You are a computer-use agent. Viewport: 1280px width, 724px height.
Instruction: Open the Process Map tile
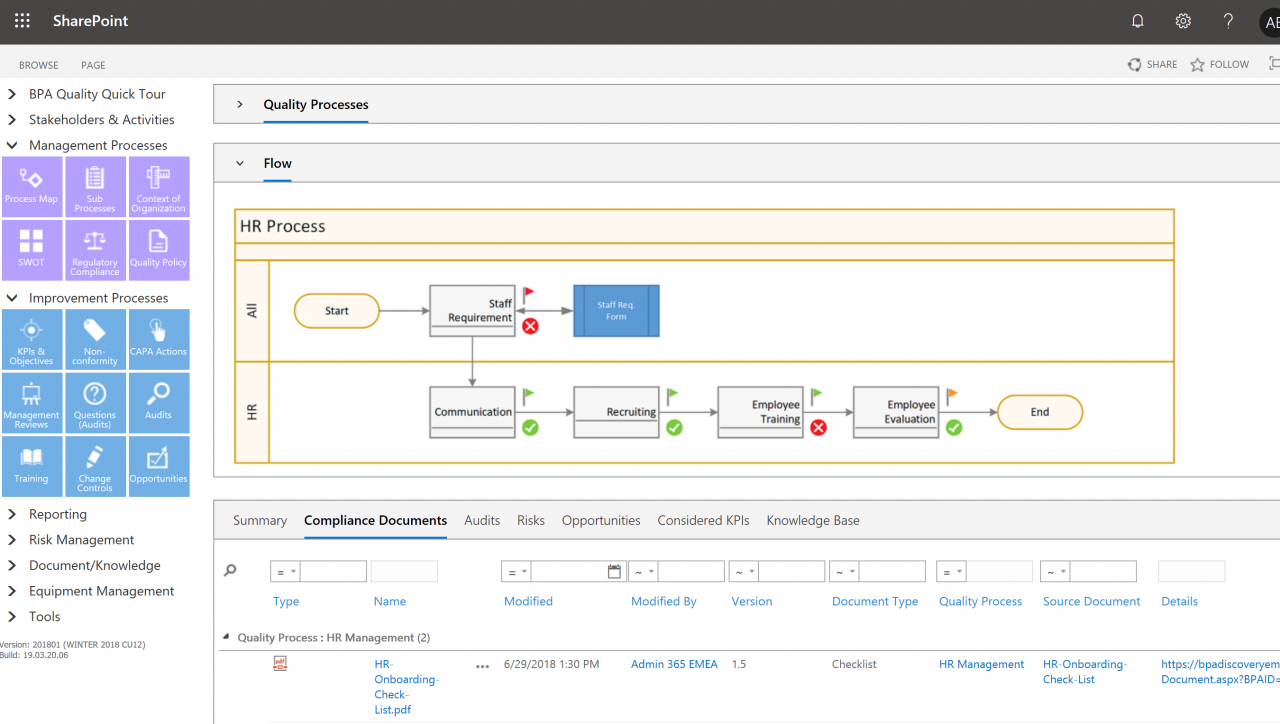tap(32, 187)
